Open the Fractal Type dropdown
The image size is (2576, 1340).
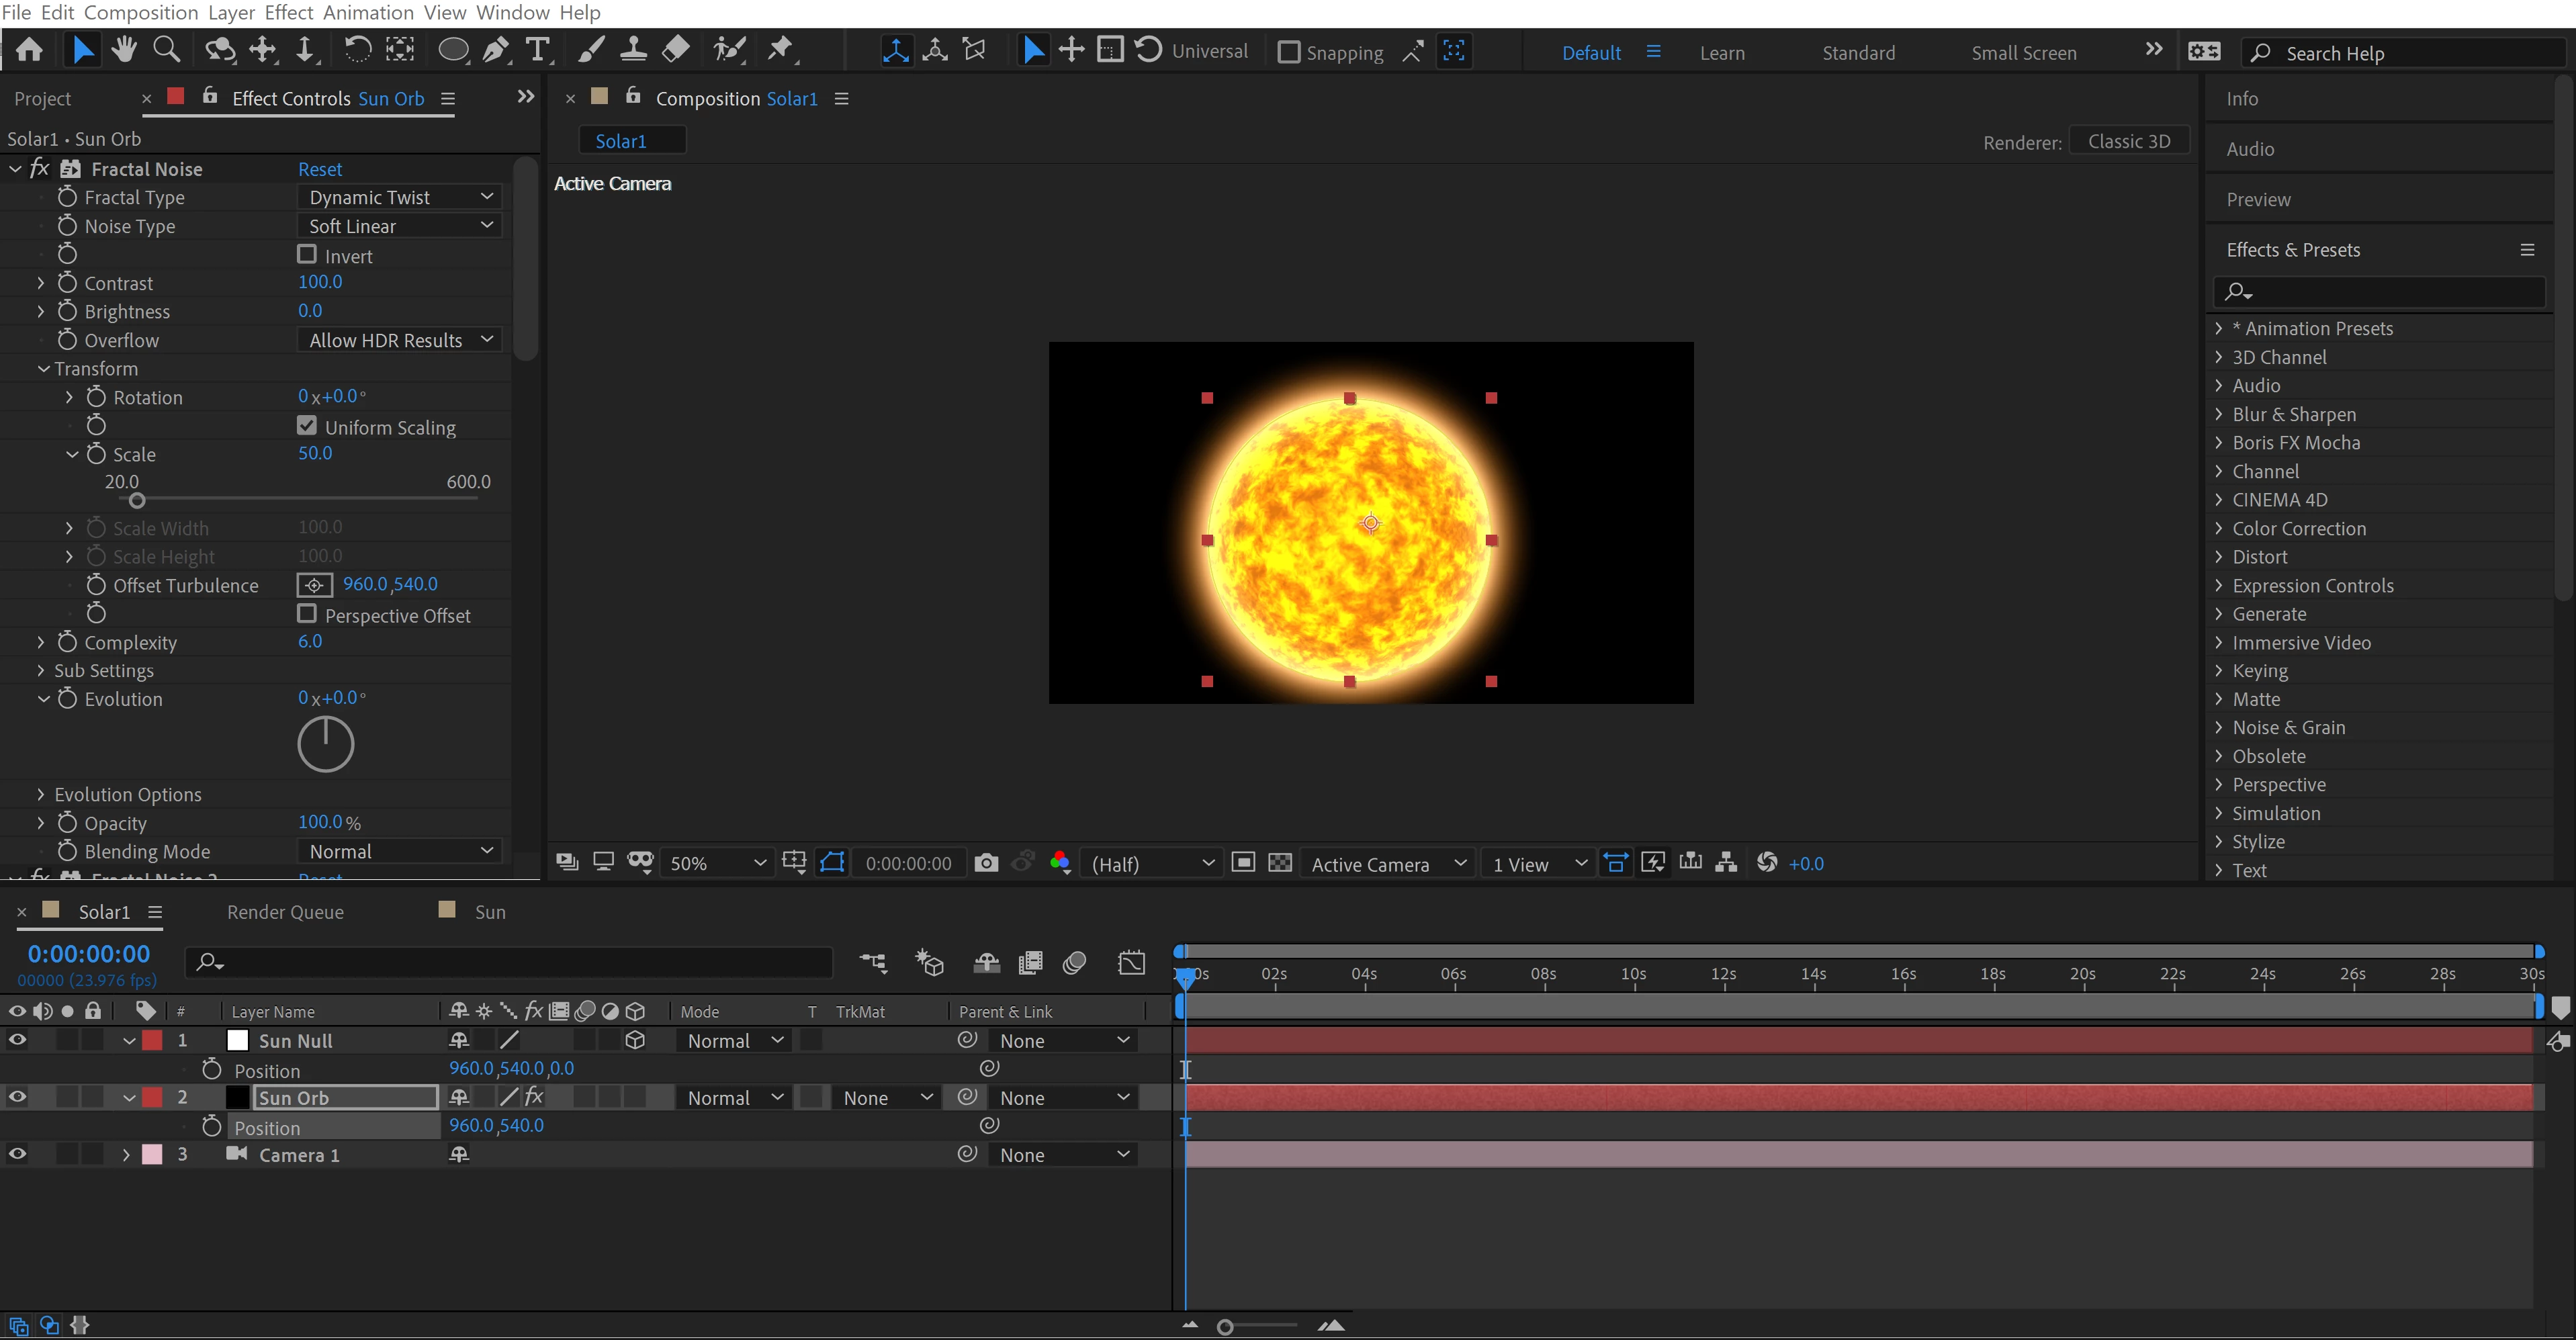pyautogui.click(x=399, y=197)
